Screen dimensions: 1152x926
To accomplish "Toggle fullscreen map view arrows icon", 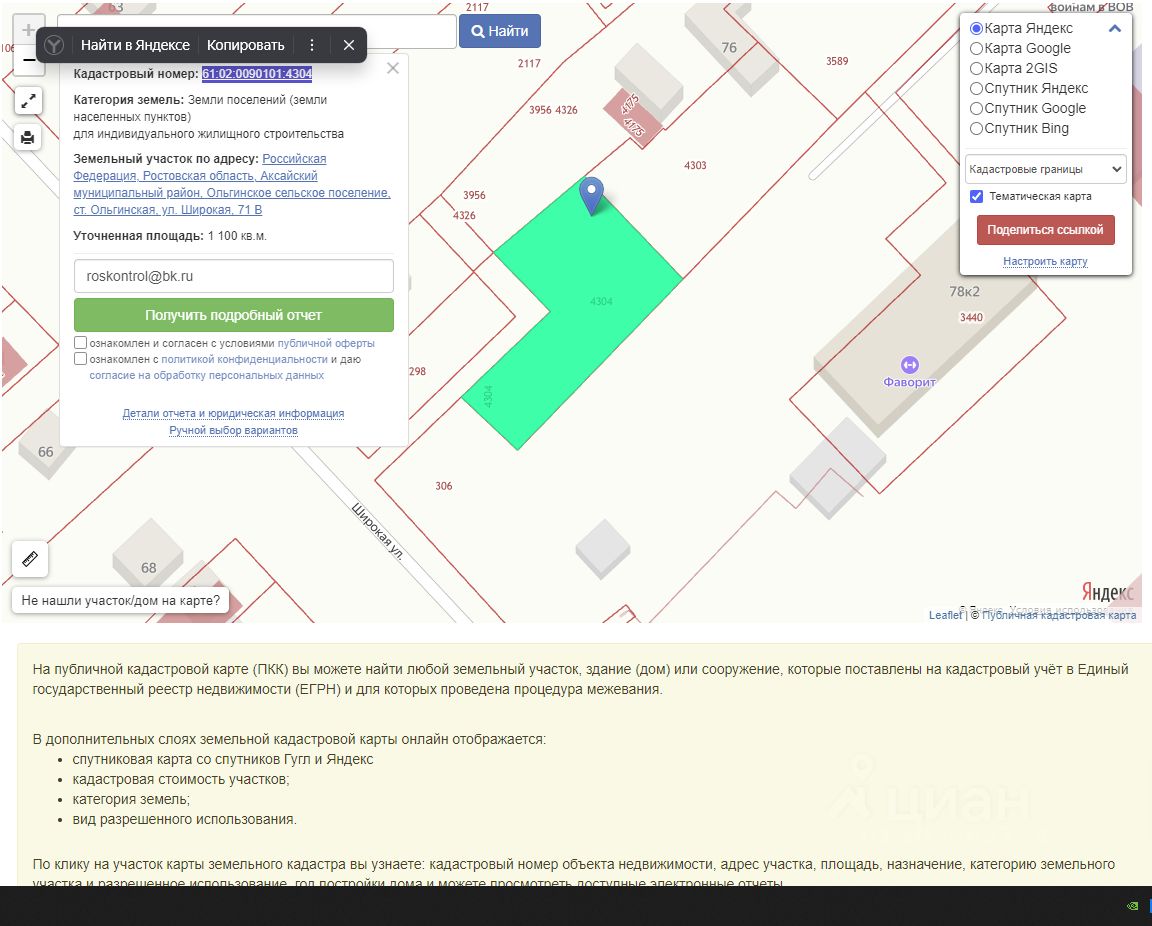I will (28, 101).
